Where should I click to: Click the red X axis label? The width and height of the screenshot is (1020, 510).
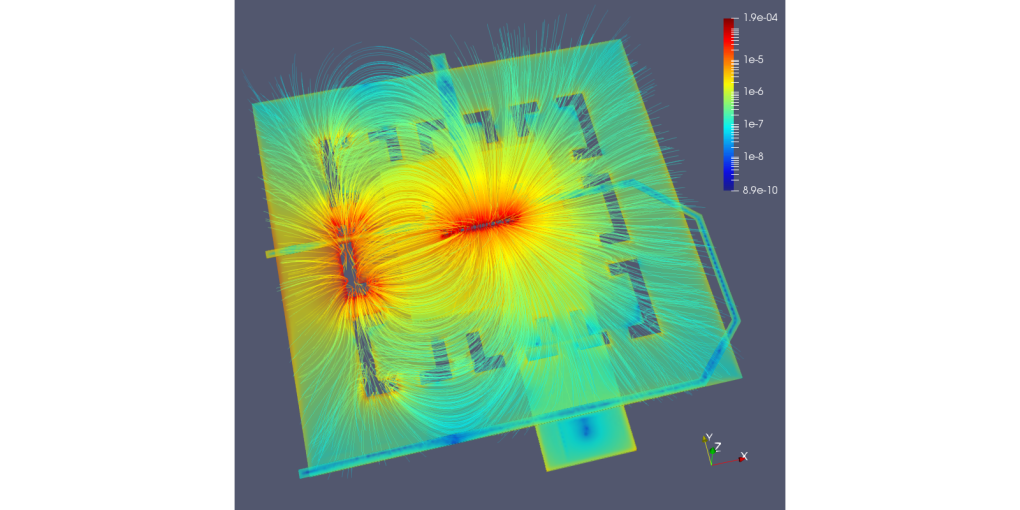(744, 456)
